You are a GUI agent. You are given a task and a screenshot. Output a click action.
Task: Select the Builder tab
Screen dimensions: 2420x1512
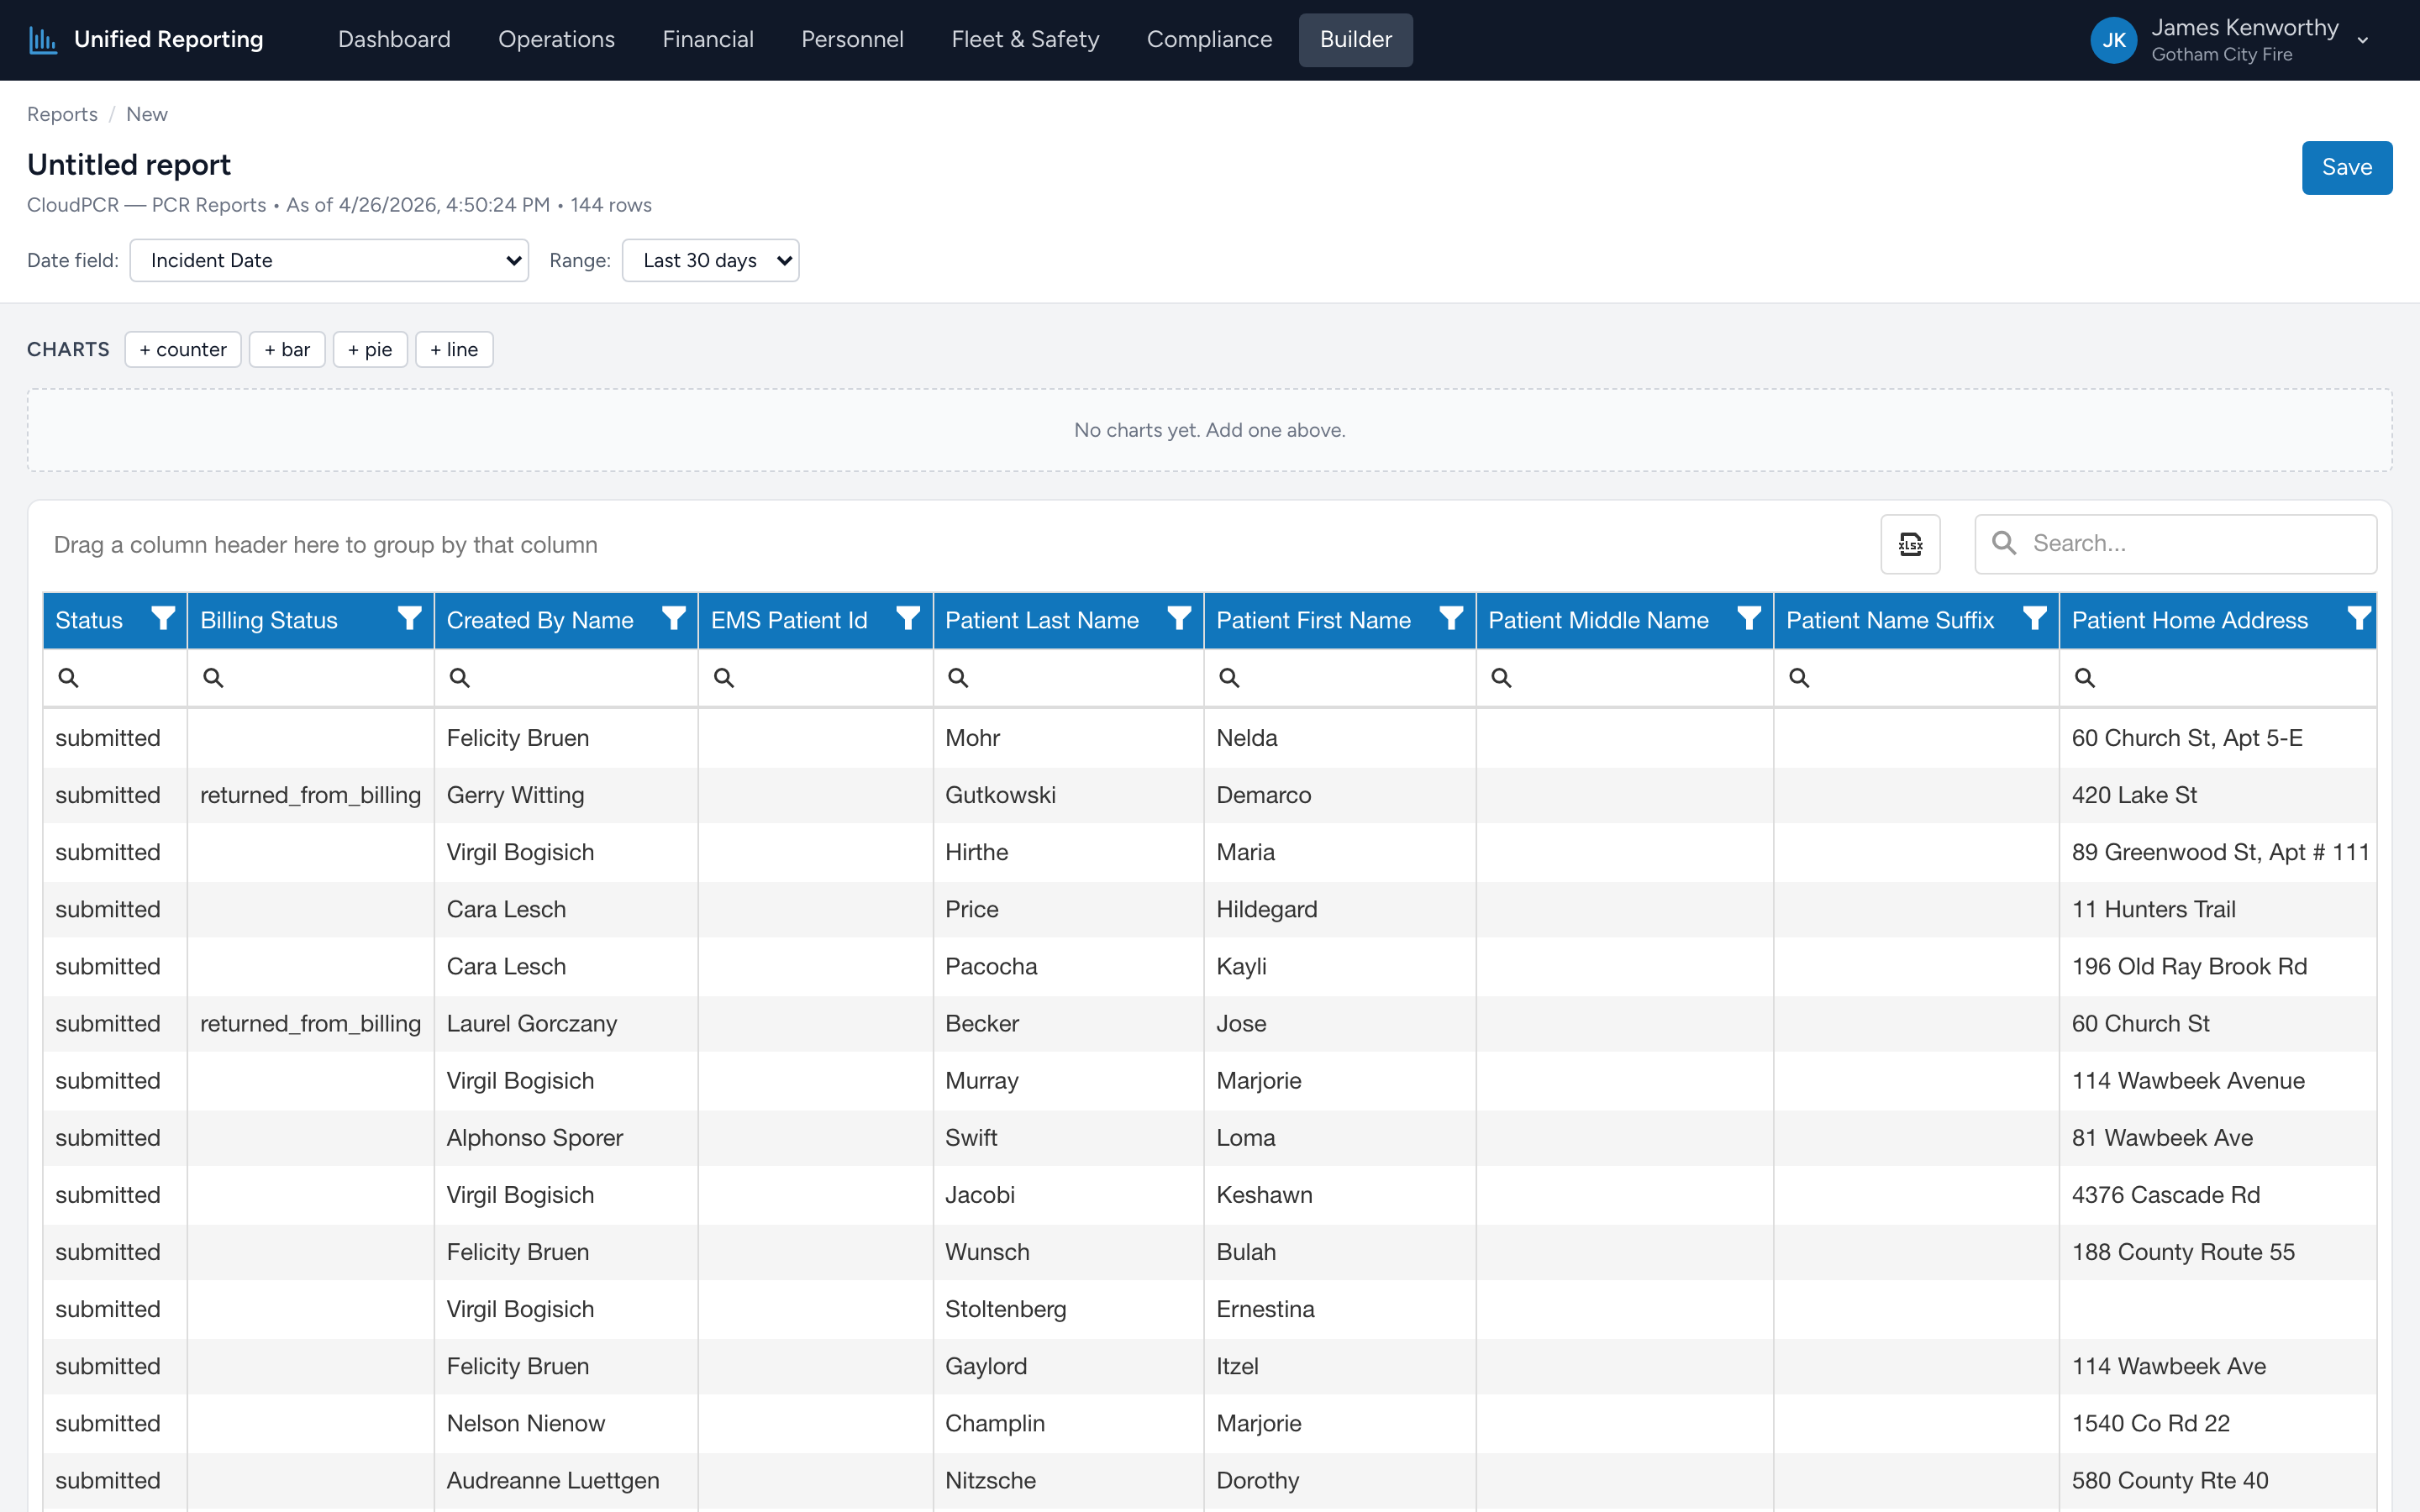pos(1355,40)
